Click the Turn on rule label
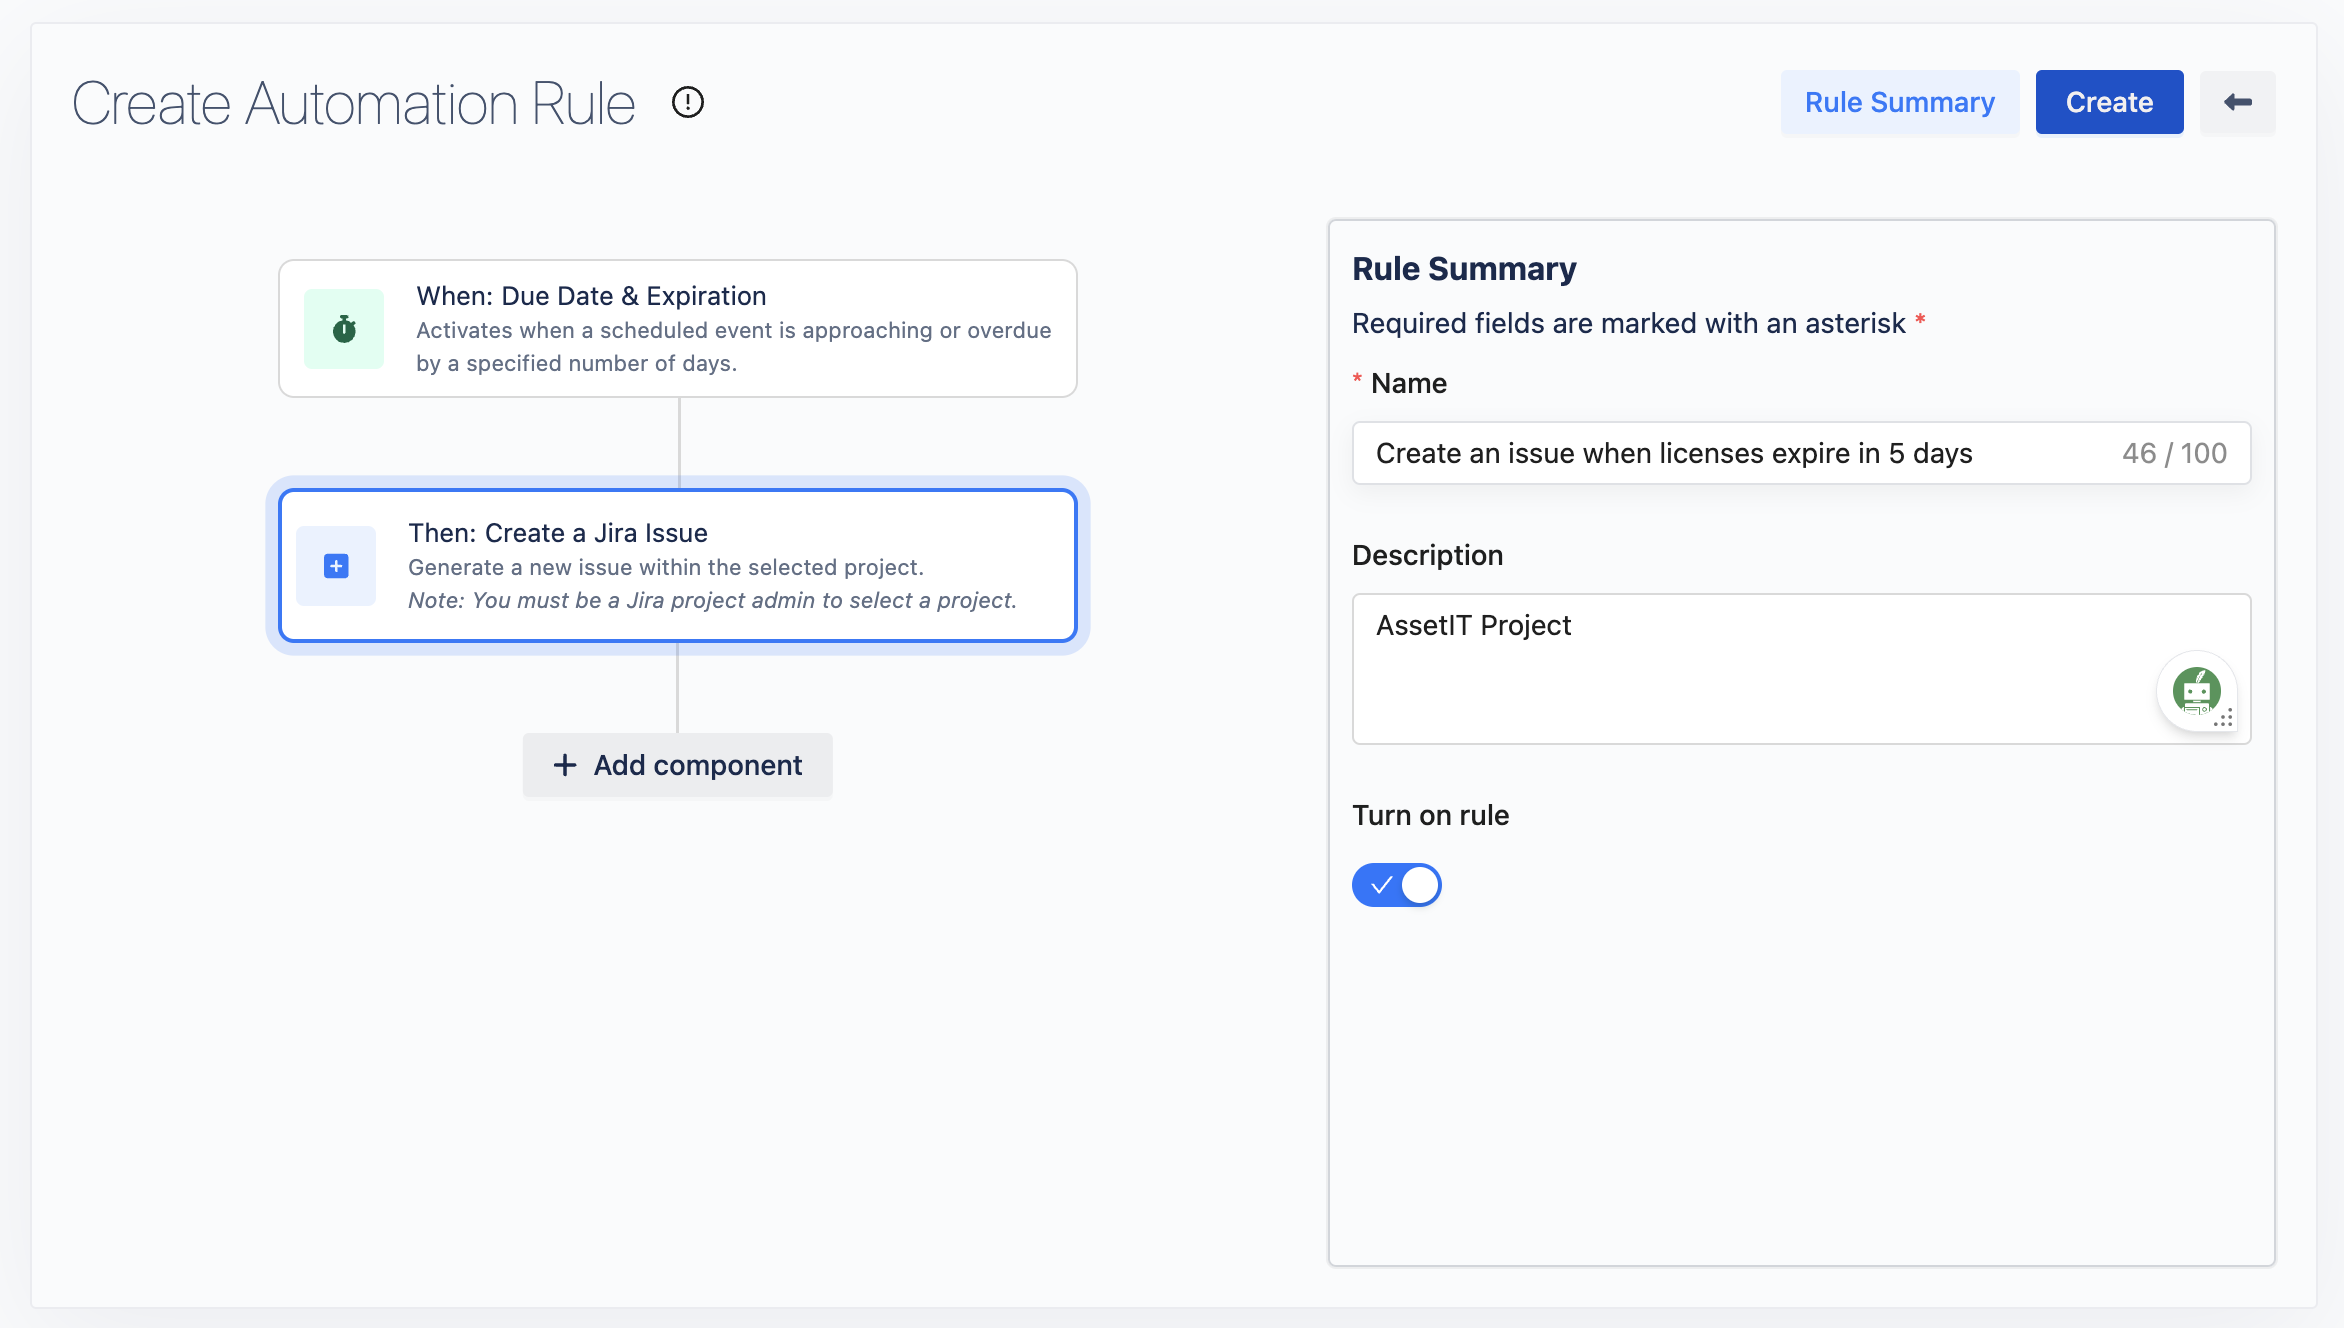 pos(1430,815)
